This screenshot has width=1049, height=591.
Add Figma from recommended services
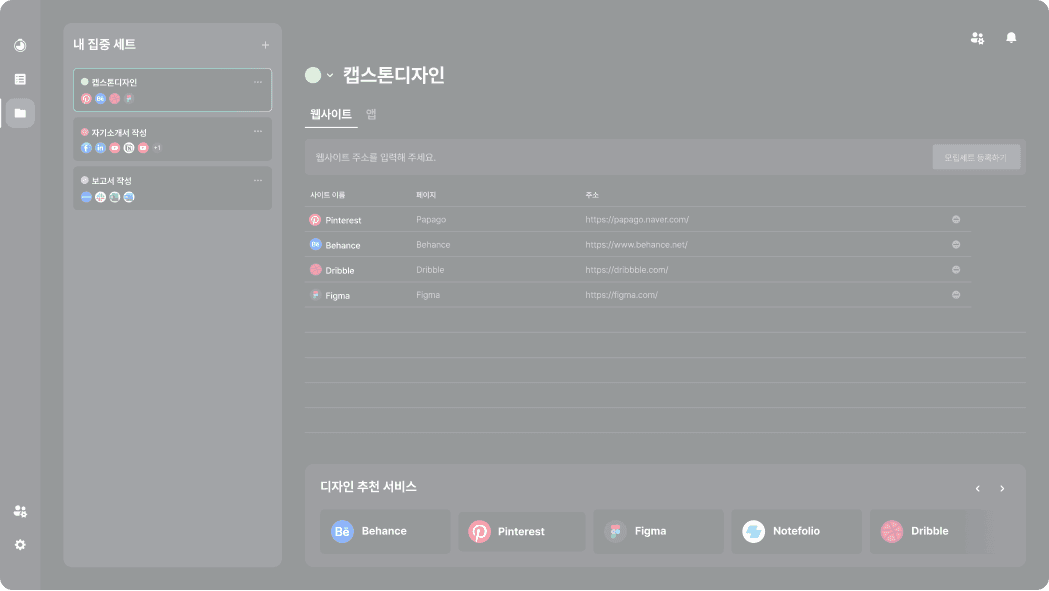click(658, 531)
